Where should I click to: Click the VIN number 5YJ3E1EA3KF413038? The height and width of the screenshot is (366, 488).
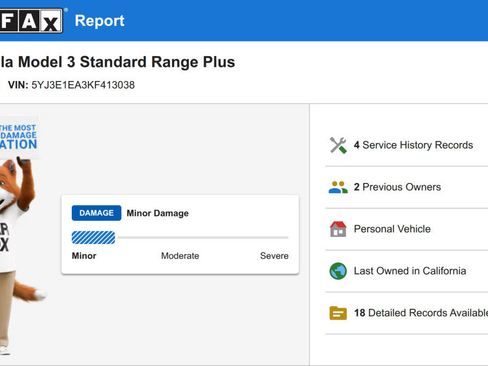[x=83, y=85]
